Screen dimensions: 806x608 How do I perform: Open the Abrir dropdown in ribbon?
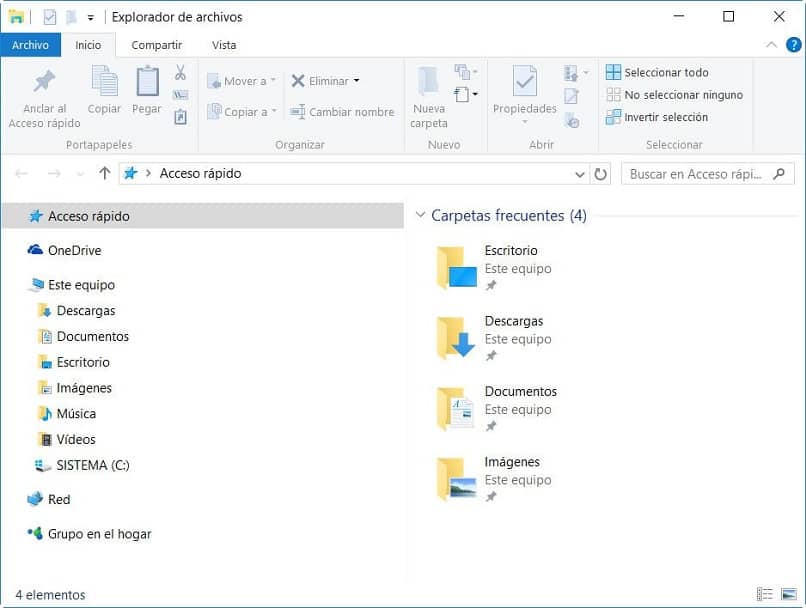tap(576, 73)
